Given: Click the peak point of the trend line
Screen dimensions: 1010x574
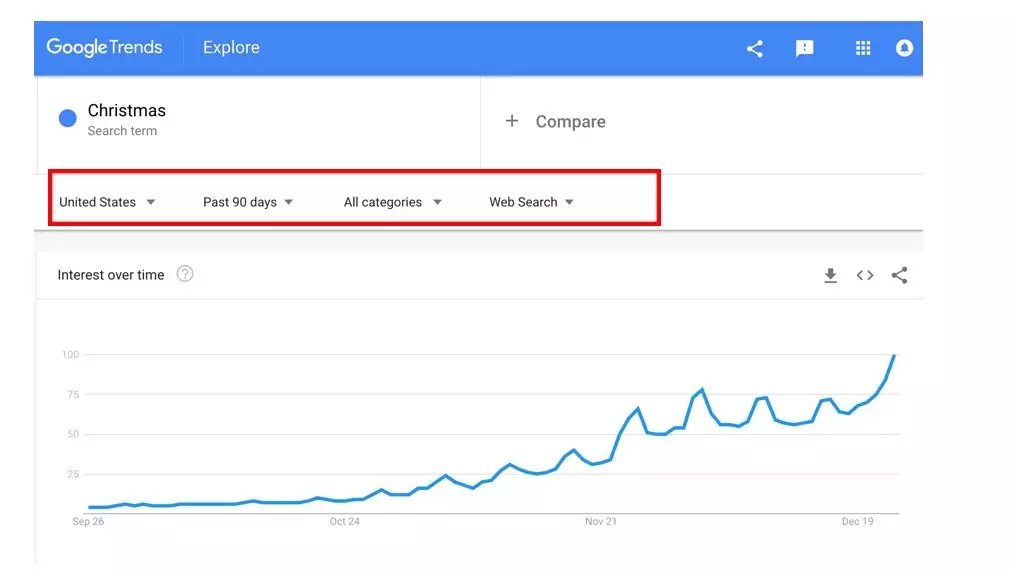Looking at the screenshot, I should pyautogui.click(x=894, y=356).
